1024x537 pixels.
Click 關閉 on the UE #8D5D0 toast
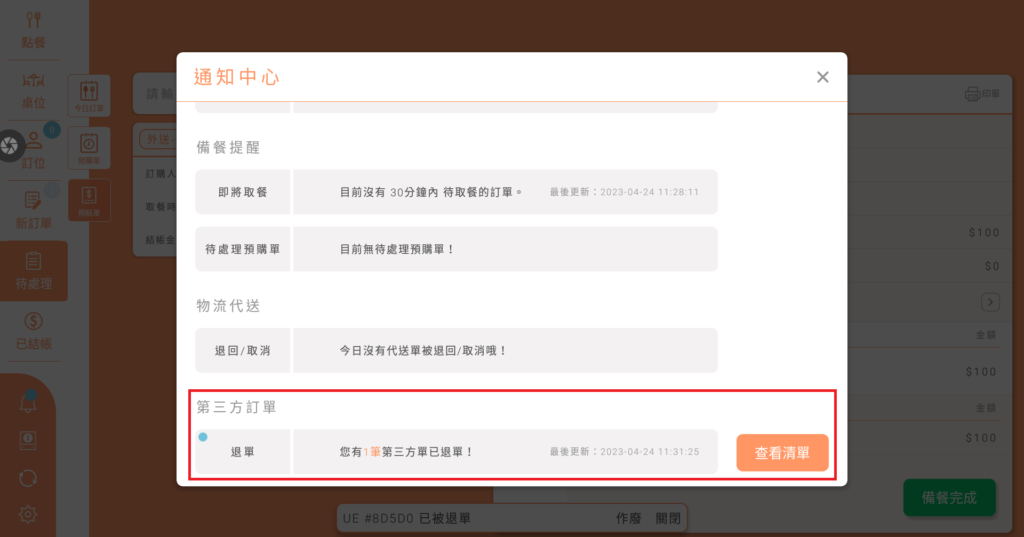[x=668, y=519]
